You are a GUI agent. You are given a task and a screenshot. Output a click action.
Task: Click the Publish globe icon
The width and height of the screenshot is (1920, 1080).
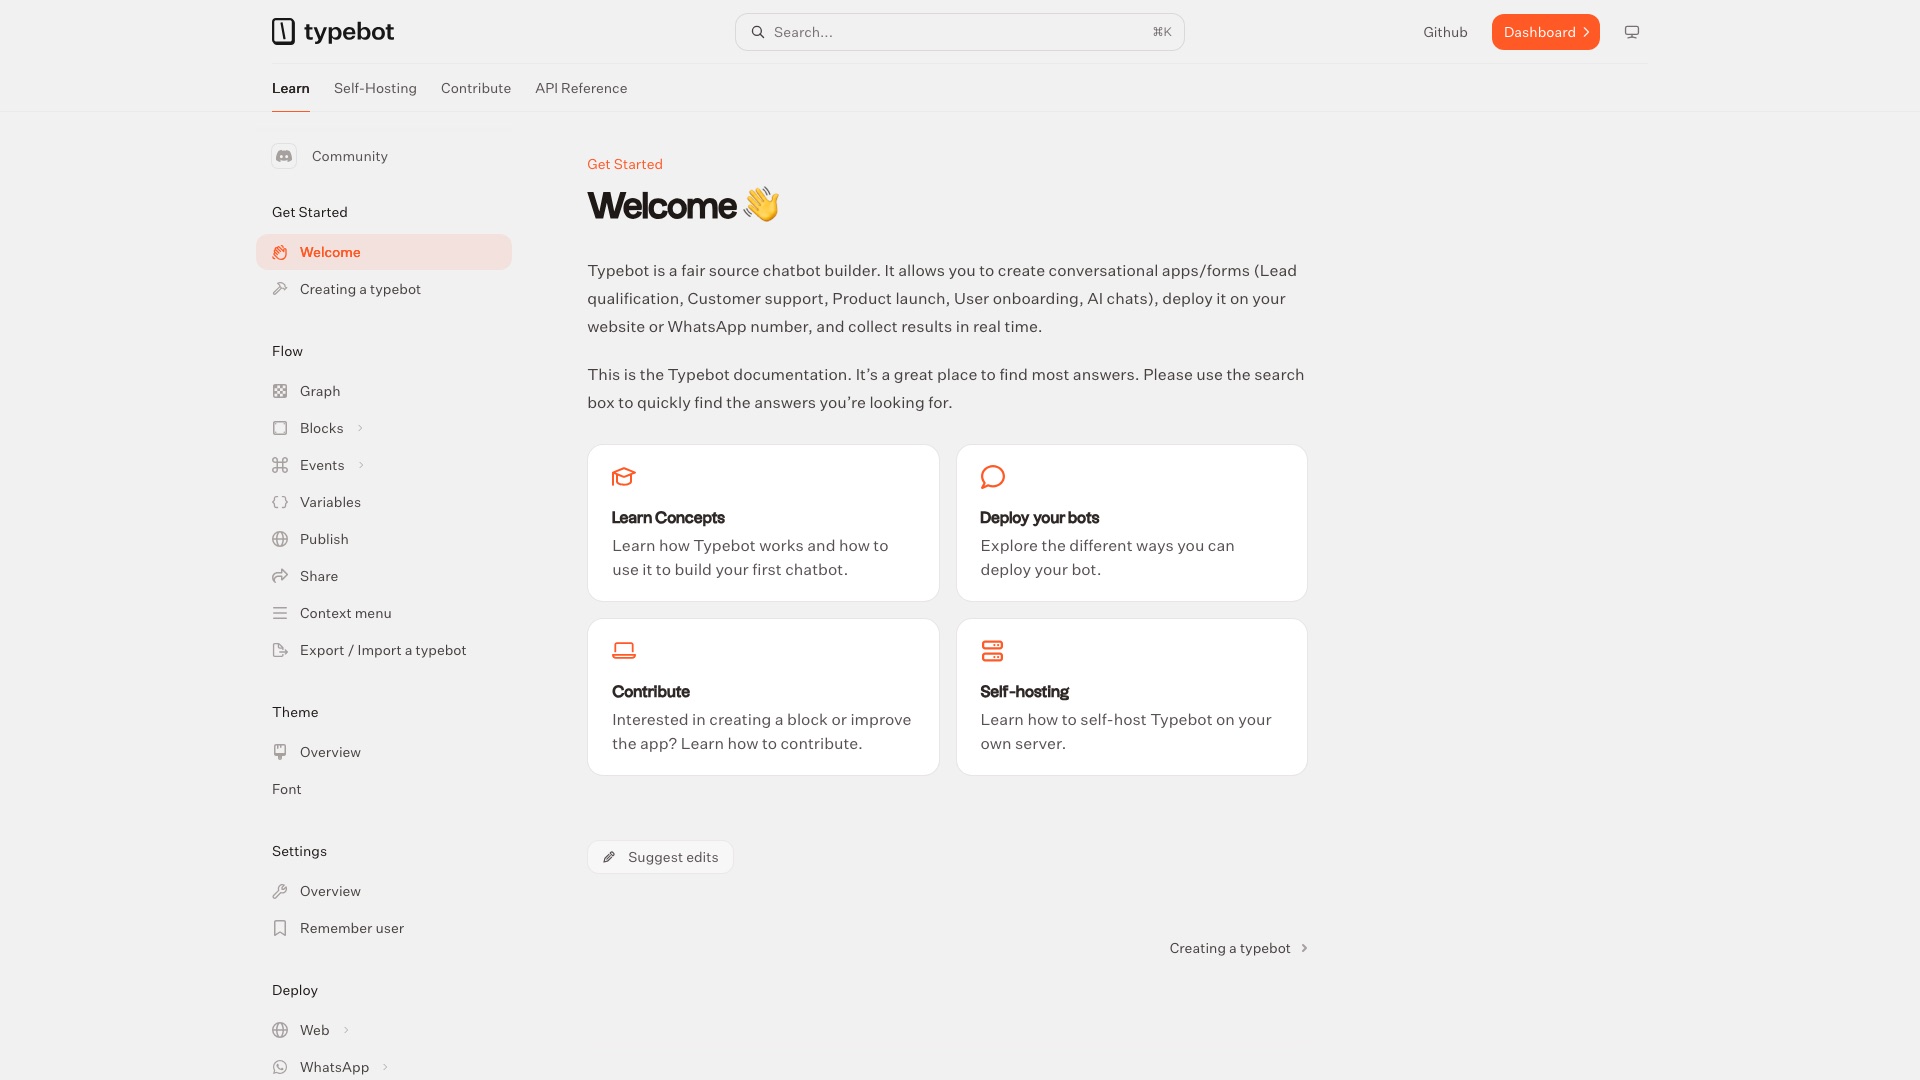pos(280,539)
